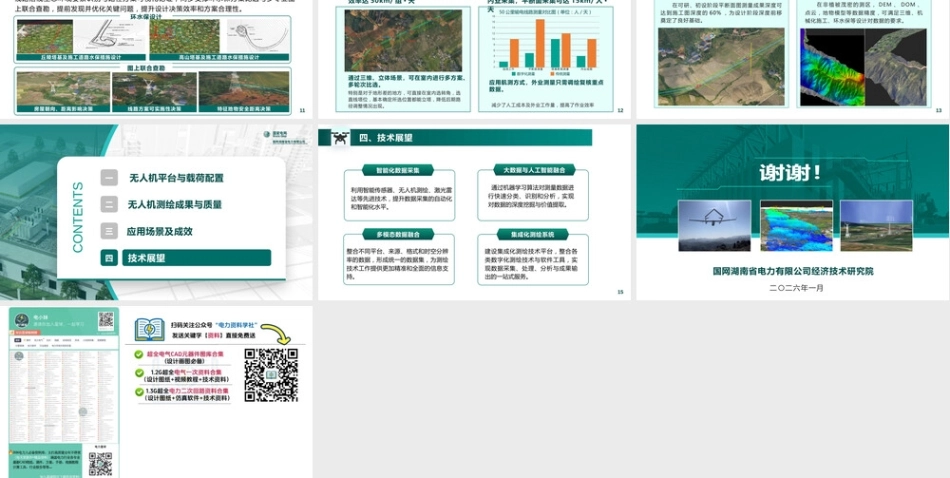Click the line (设计图纸+仿真软件+技术资料)
The image size is (950, 478).
coord(188,398)
